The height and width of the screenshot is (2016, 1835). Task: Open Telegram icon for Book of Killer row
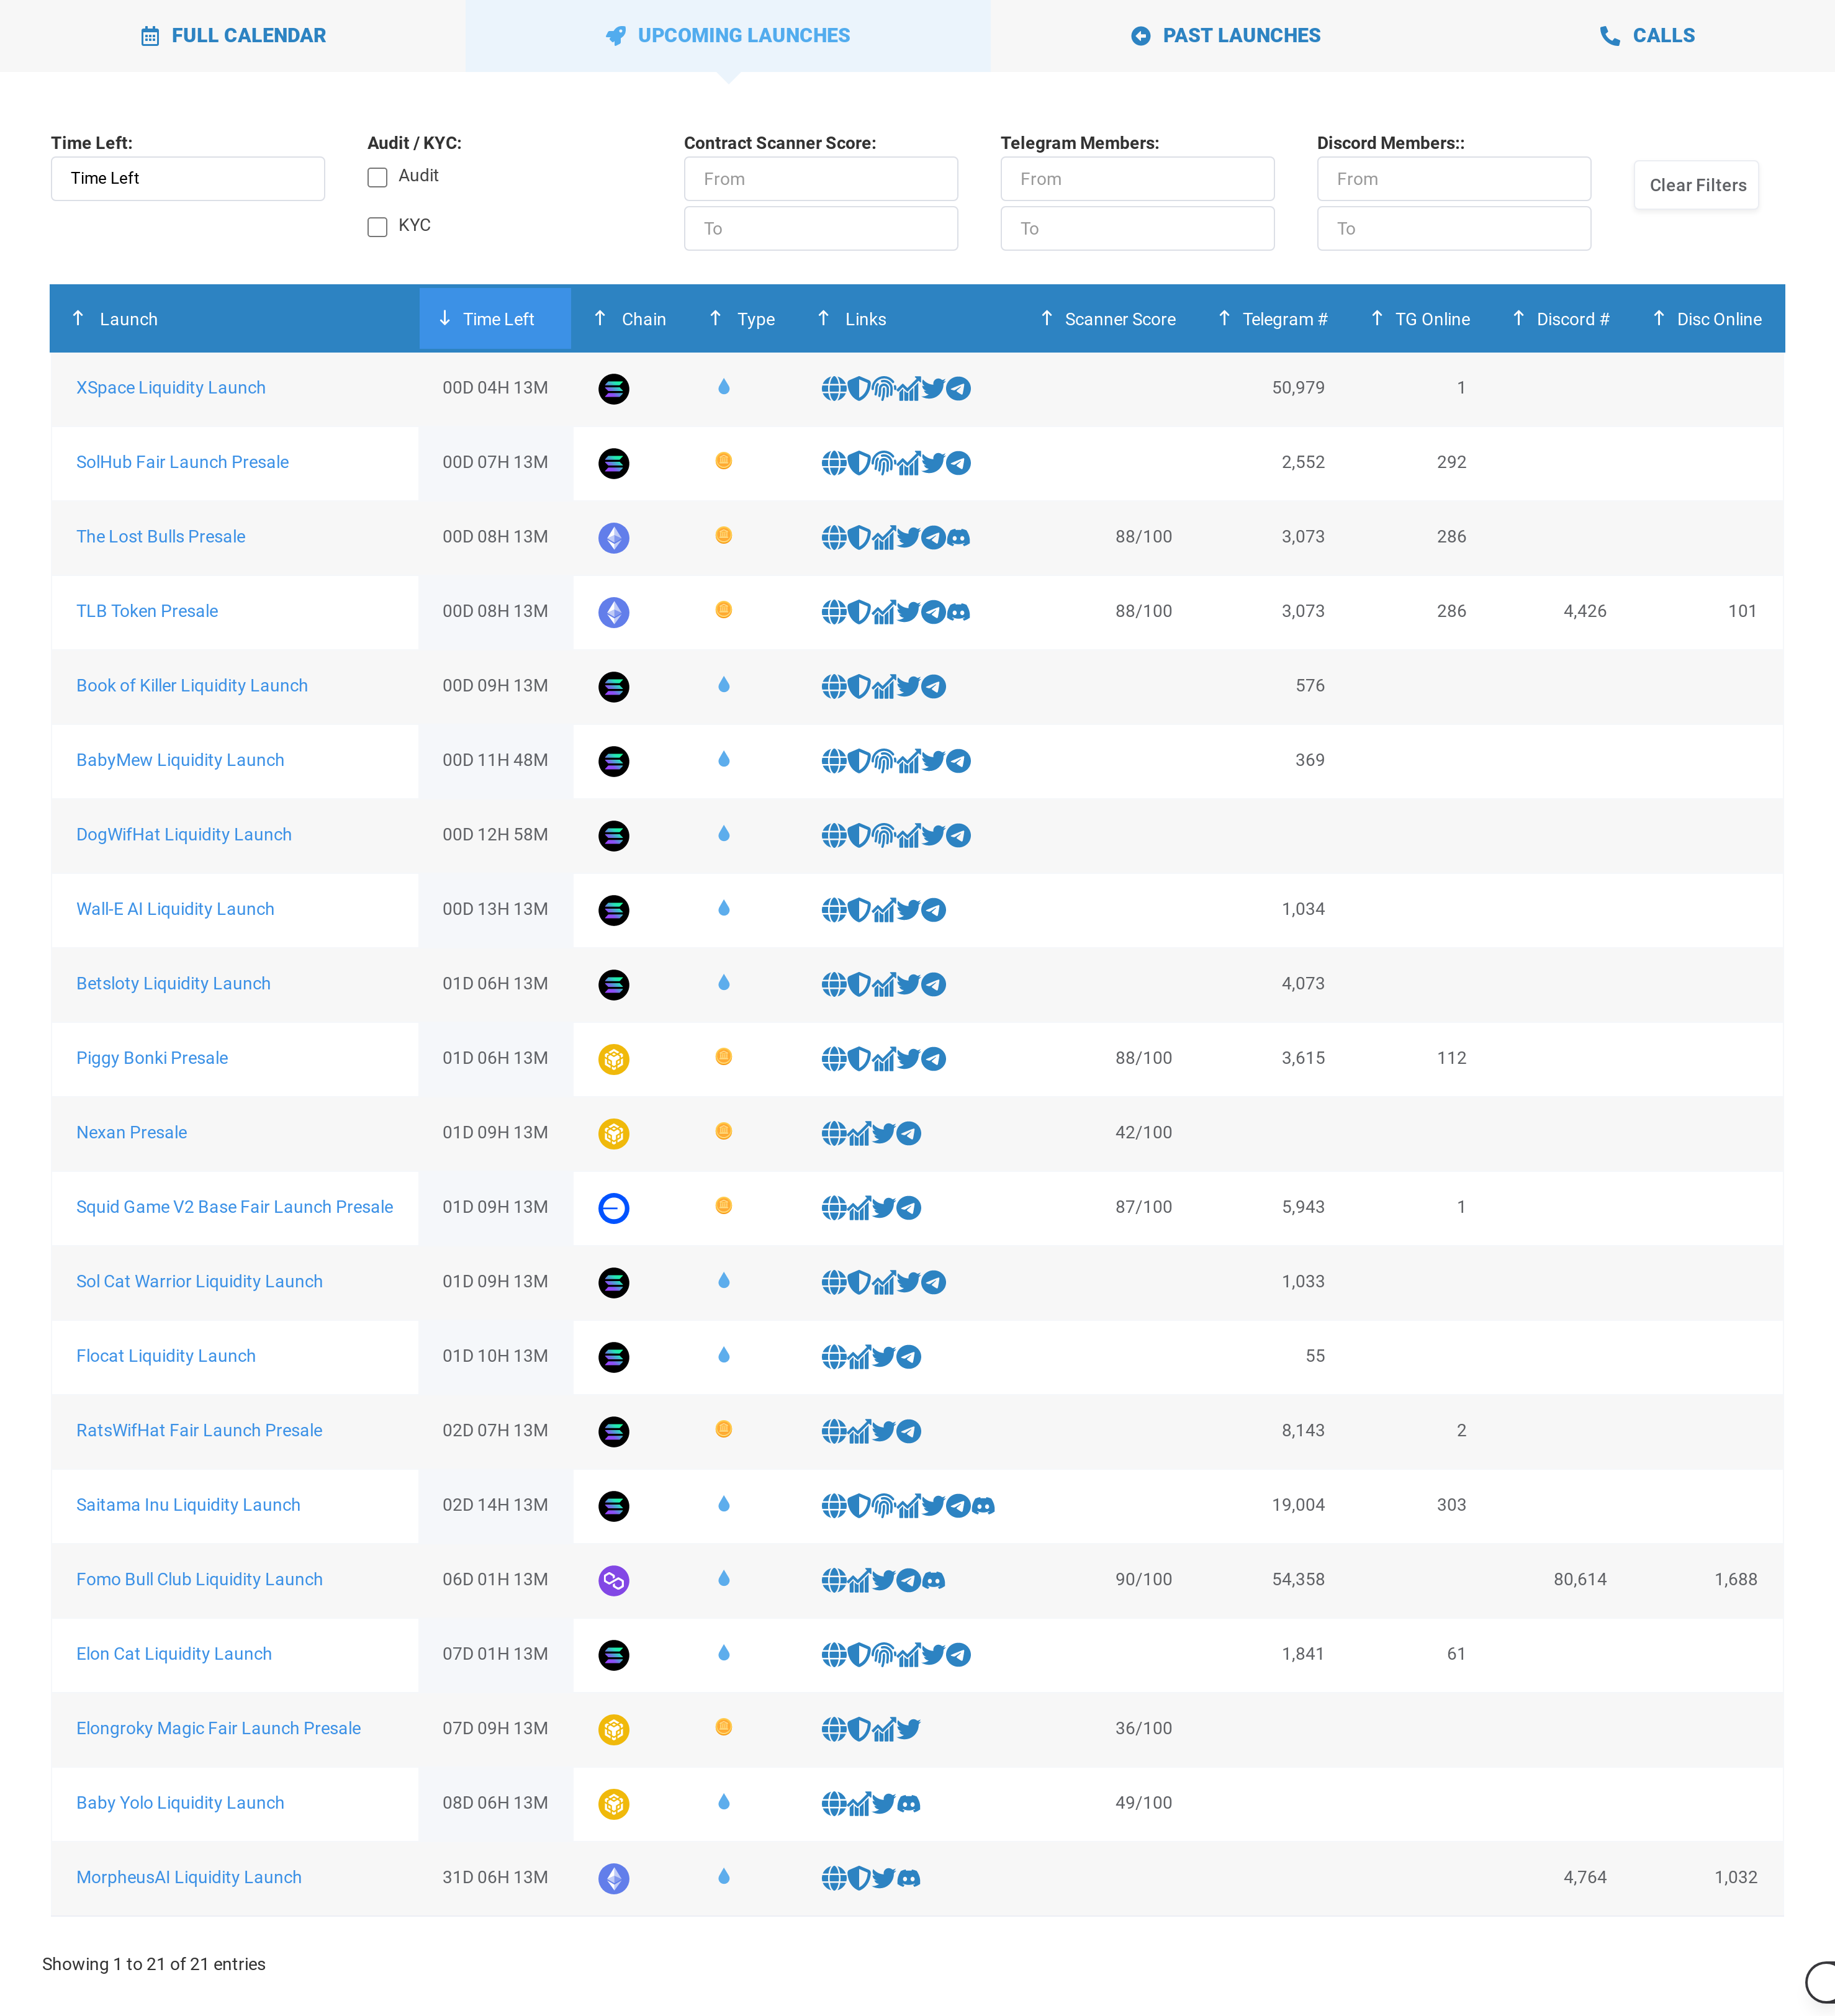[933, 686]
